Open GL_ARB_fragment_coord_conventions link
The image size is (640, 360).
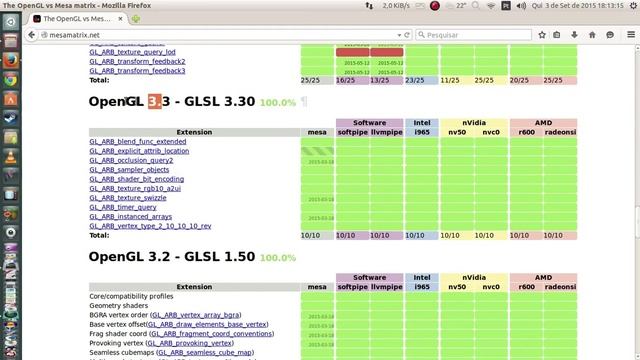coord(211,334)
